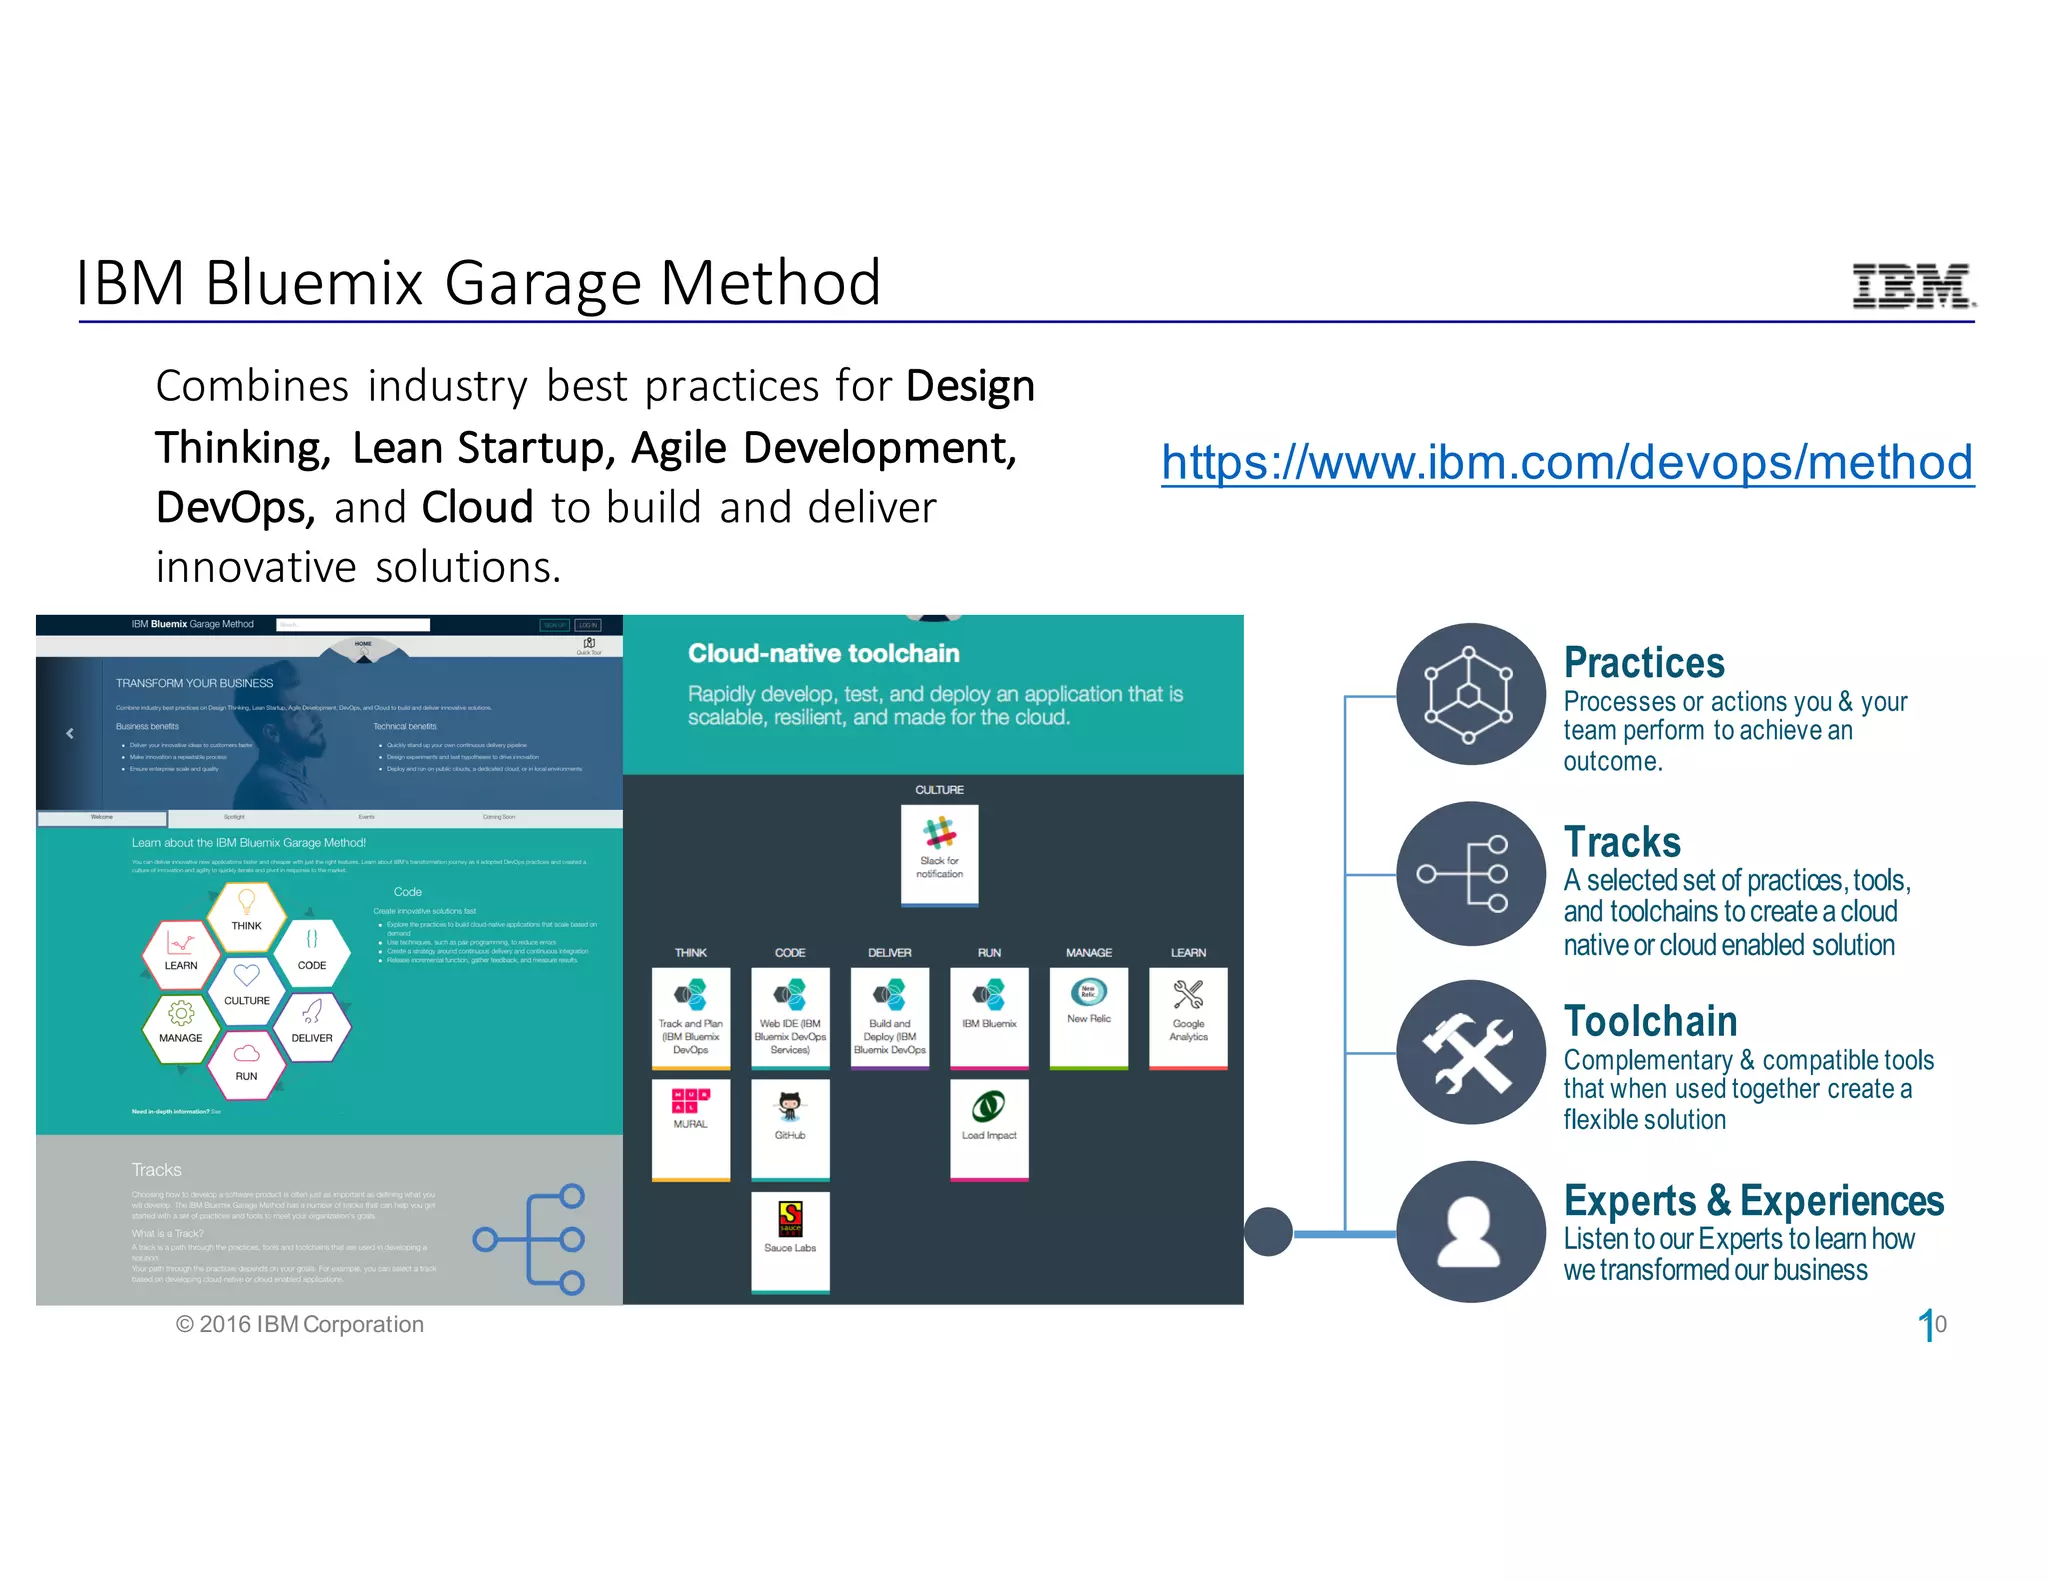Click the LOG IN button
2048x1582 pixels.
(x=588, y=625)
